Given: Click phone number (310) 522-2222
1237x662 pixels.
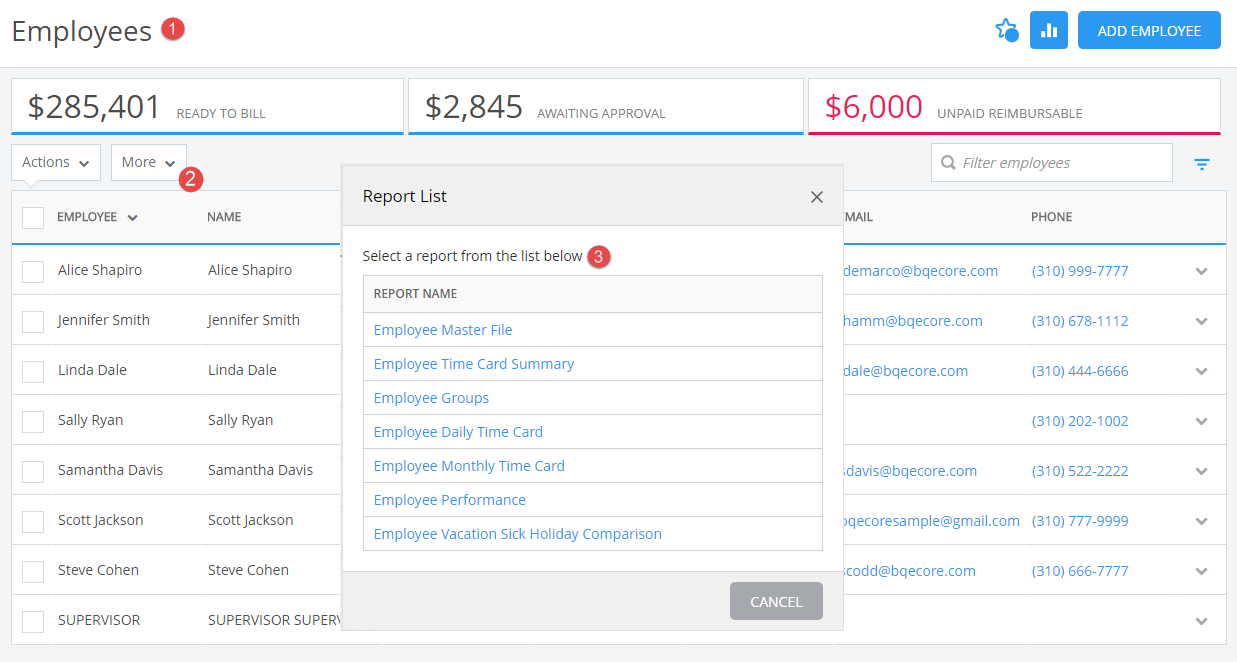Looking at the screenshot, I should (1080, 471).
